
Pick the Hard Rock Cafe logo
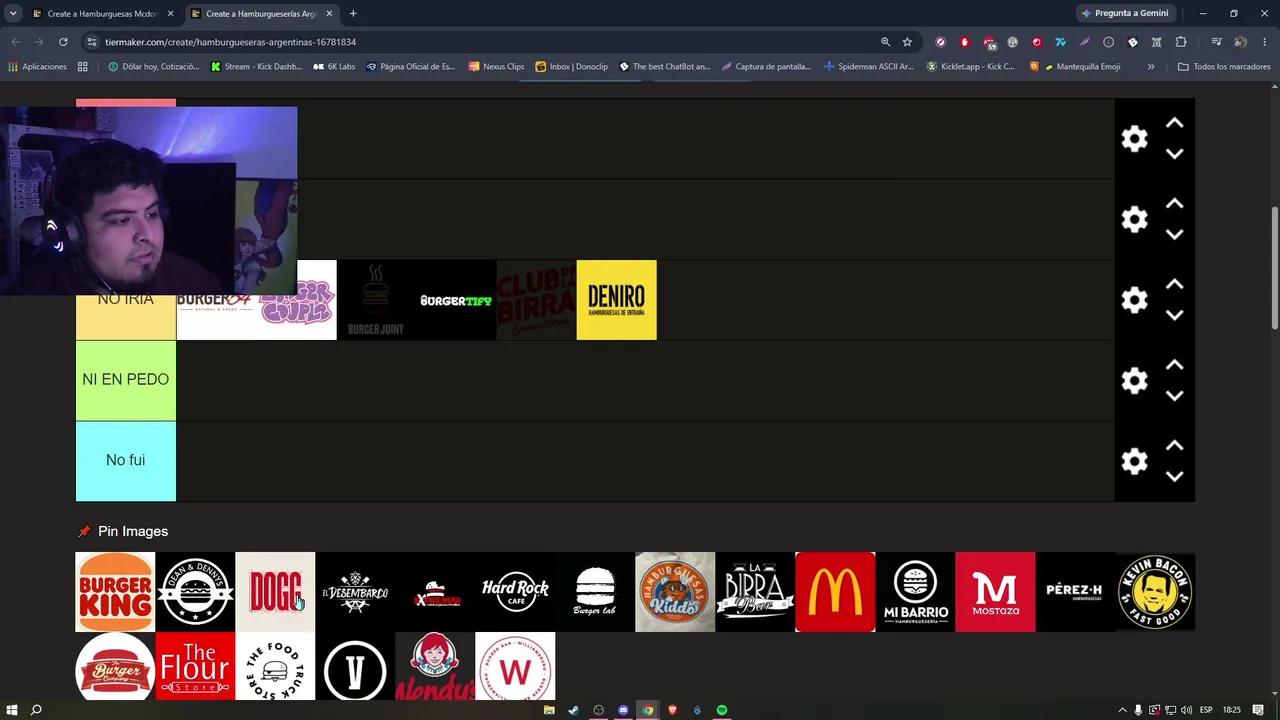tap(515, 592)
